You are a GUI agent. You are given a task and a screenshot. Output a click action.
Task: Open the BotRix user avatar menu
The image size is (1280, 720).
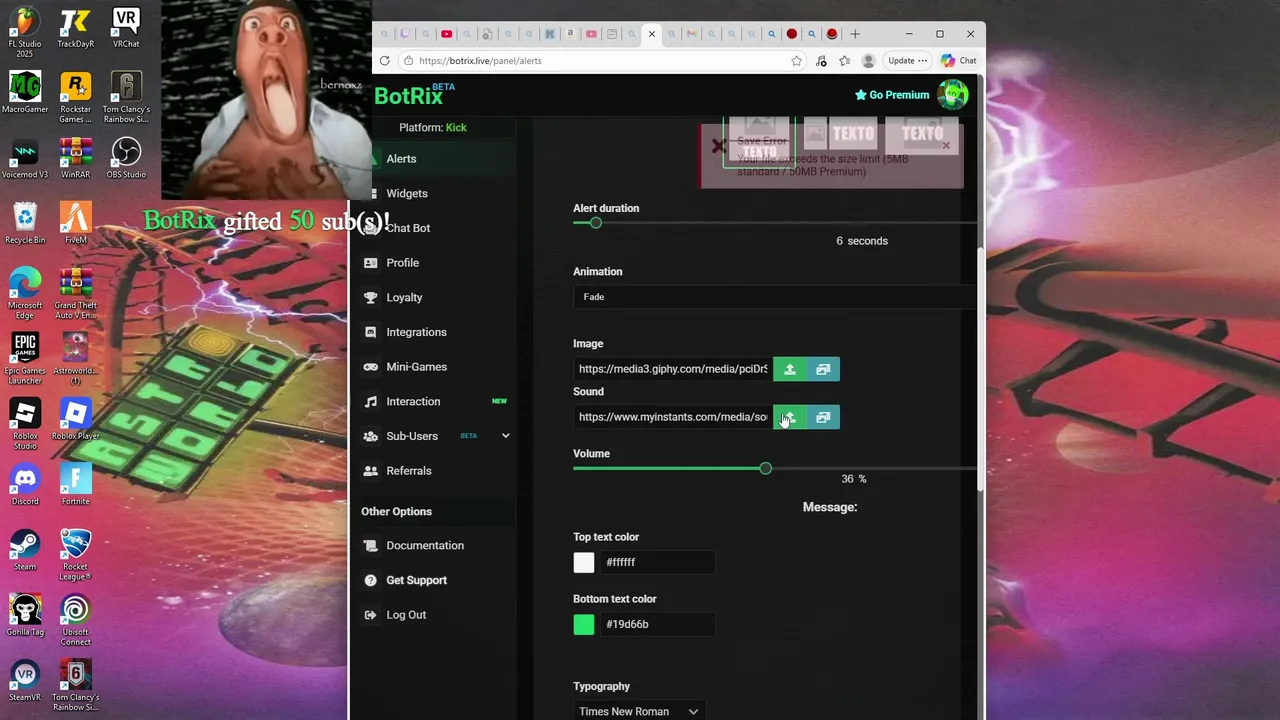click(x=953, y=95)
